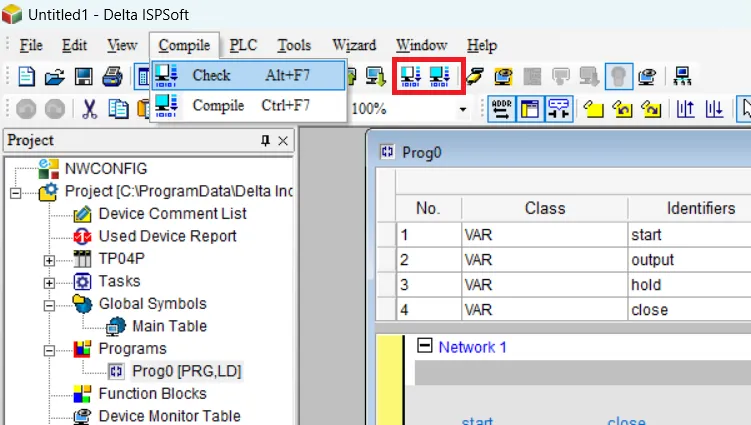Go to next bookmark icon
The width and height of the screenshot is (751, 425).
click(651, 109)
